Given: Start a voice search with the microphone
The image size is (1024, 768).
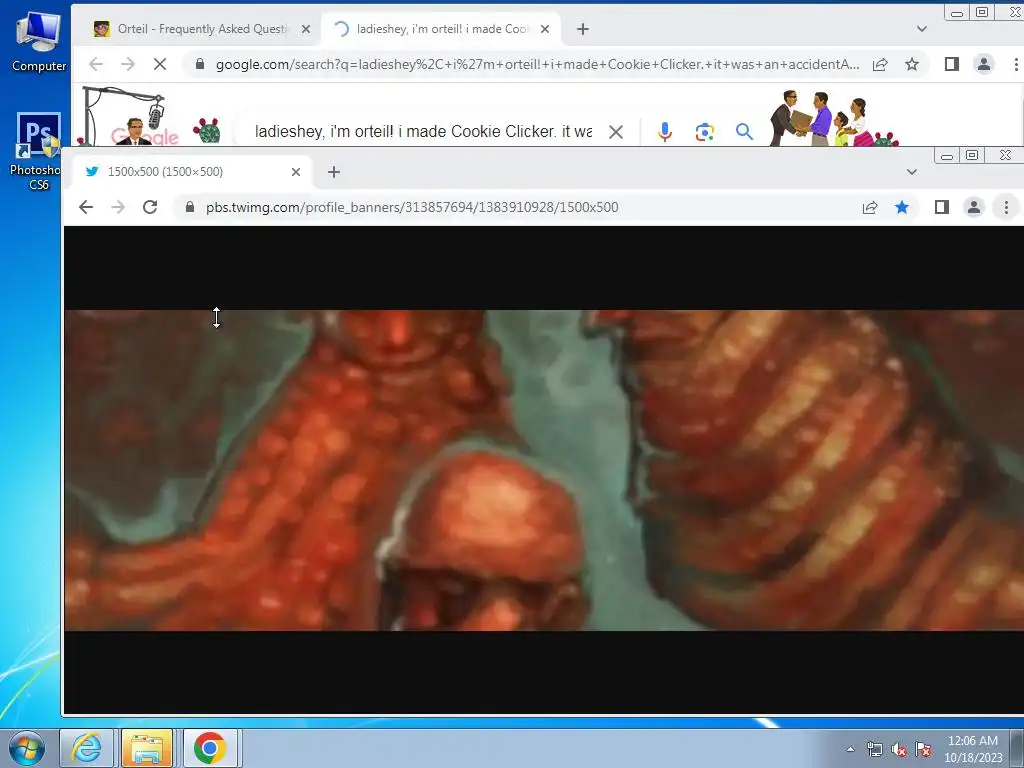Looking at the screenshot, I should [x=665, y=132].
